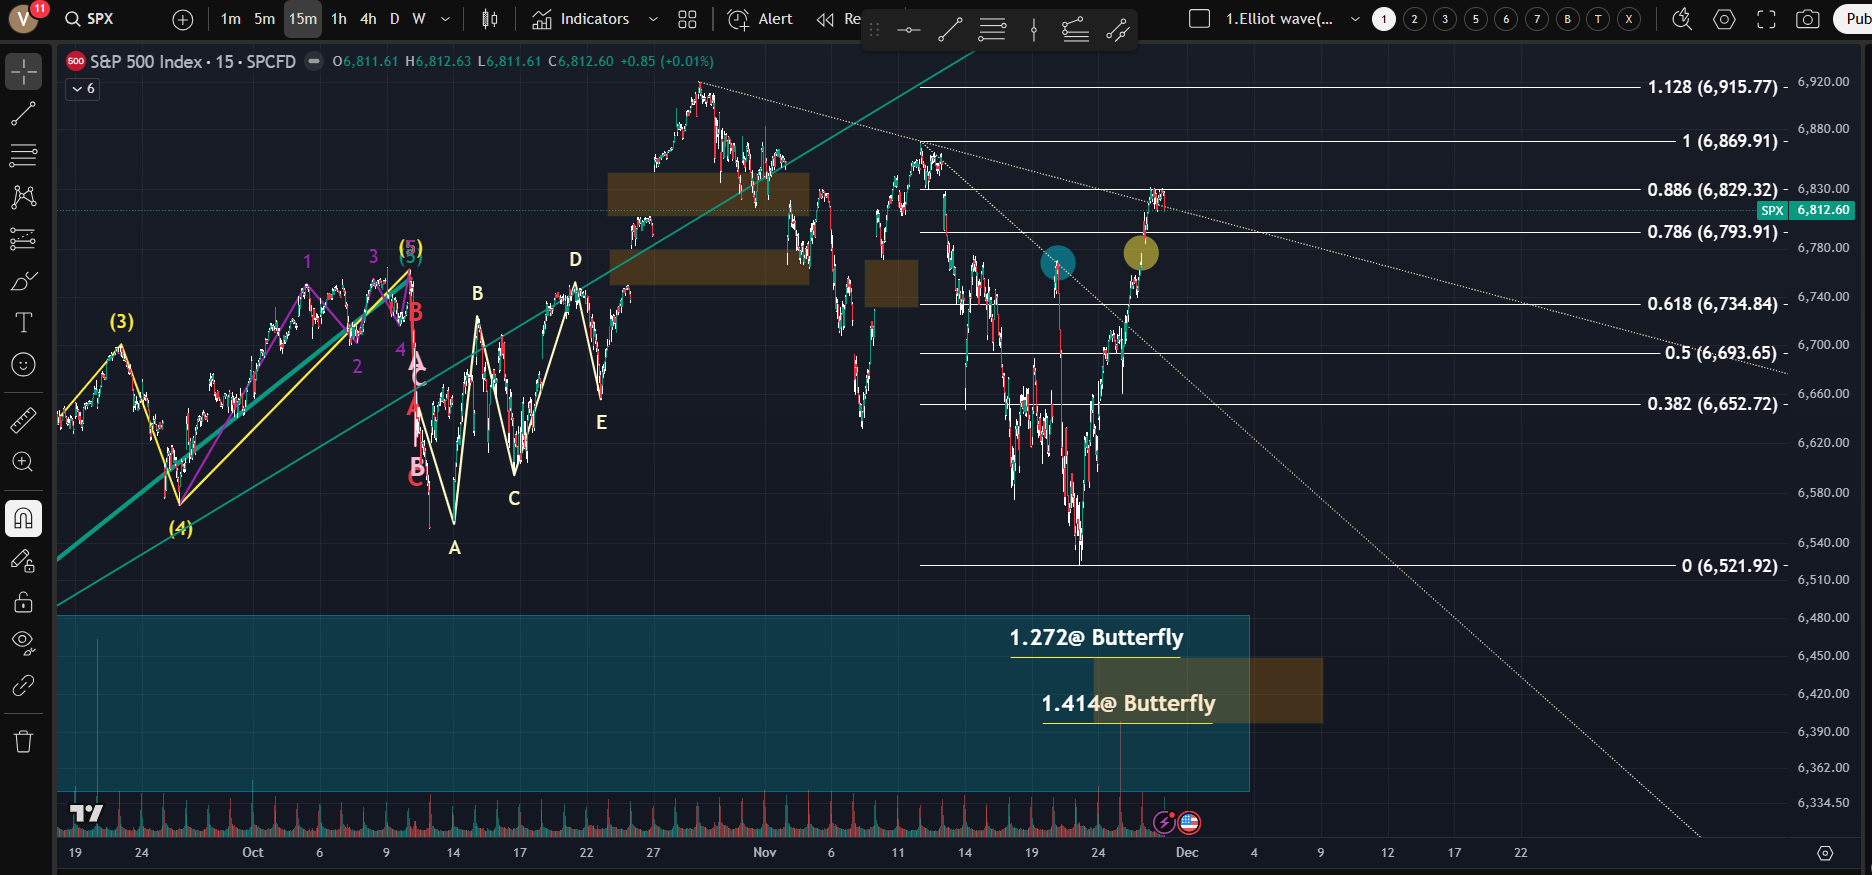Expand the collapsed indicator legend showing 6
This screenshot has width=1872, height=875.
coord(82,89)
